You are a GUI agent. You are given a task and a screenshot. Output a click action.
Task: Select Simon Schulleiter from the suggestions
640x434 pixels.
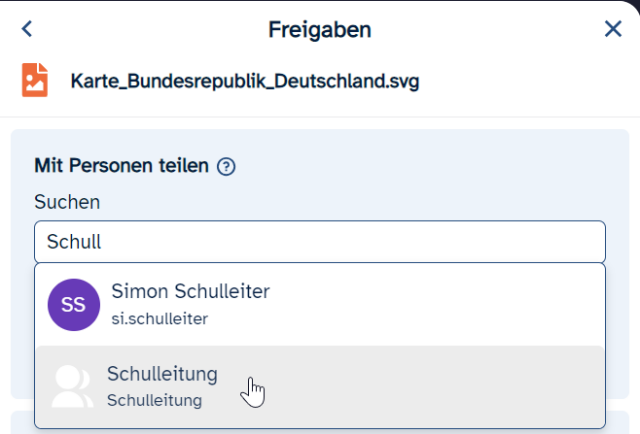click(x=190, y=292)
